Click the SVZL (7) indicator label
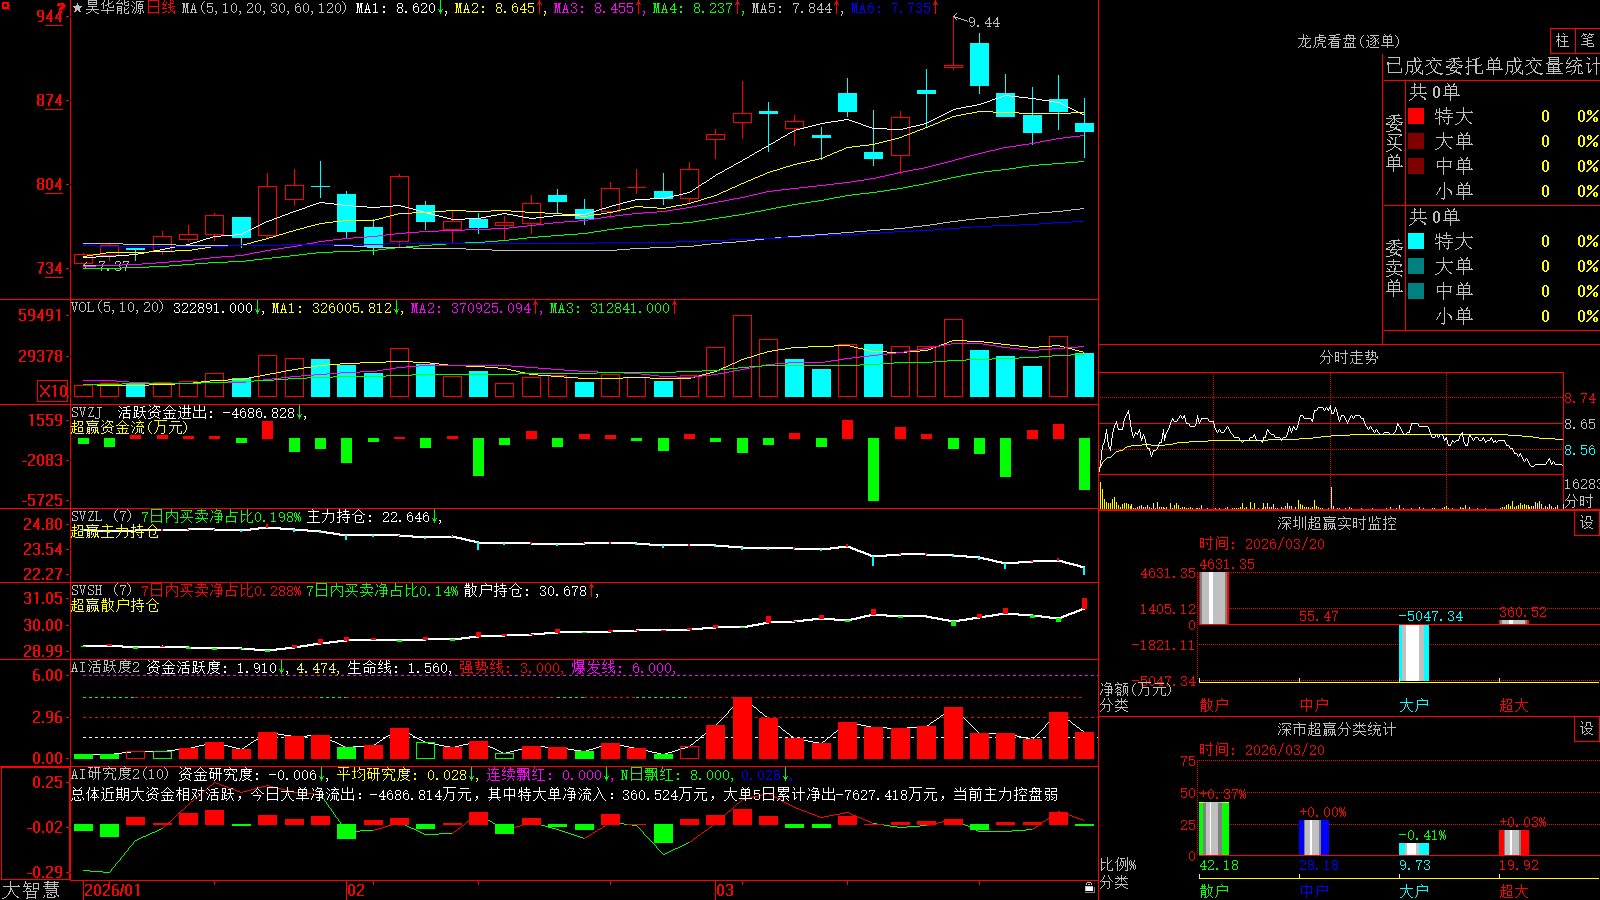 (101, 517)
